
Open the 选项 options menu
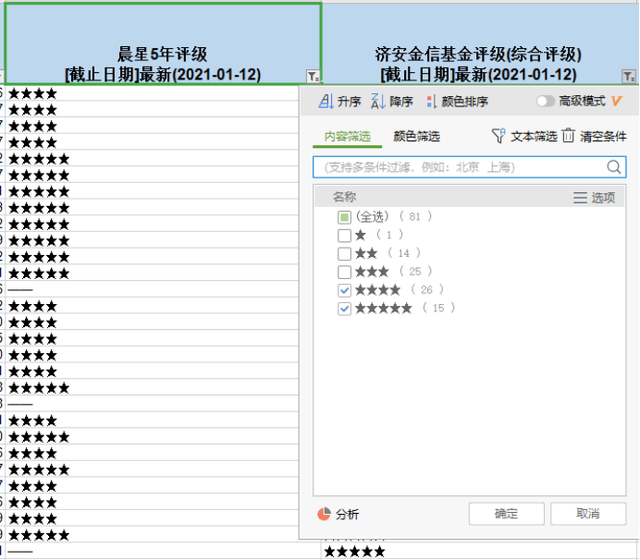(594, 198)
